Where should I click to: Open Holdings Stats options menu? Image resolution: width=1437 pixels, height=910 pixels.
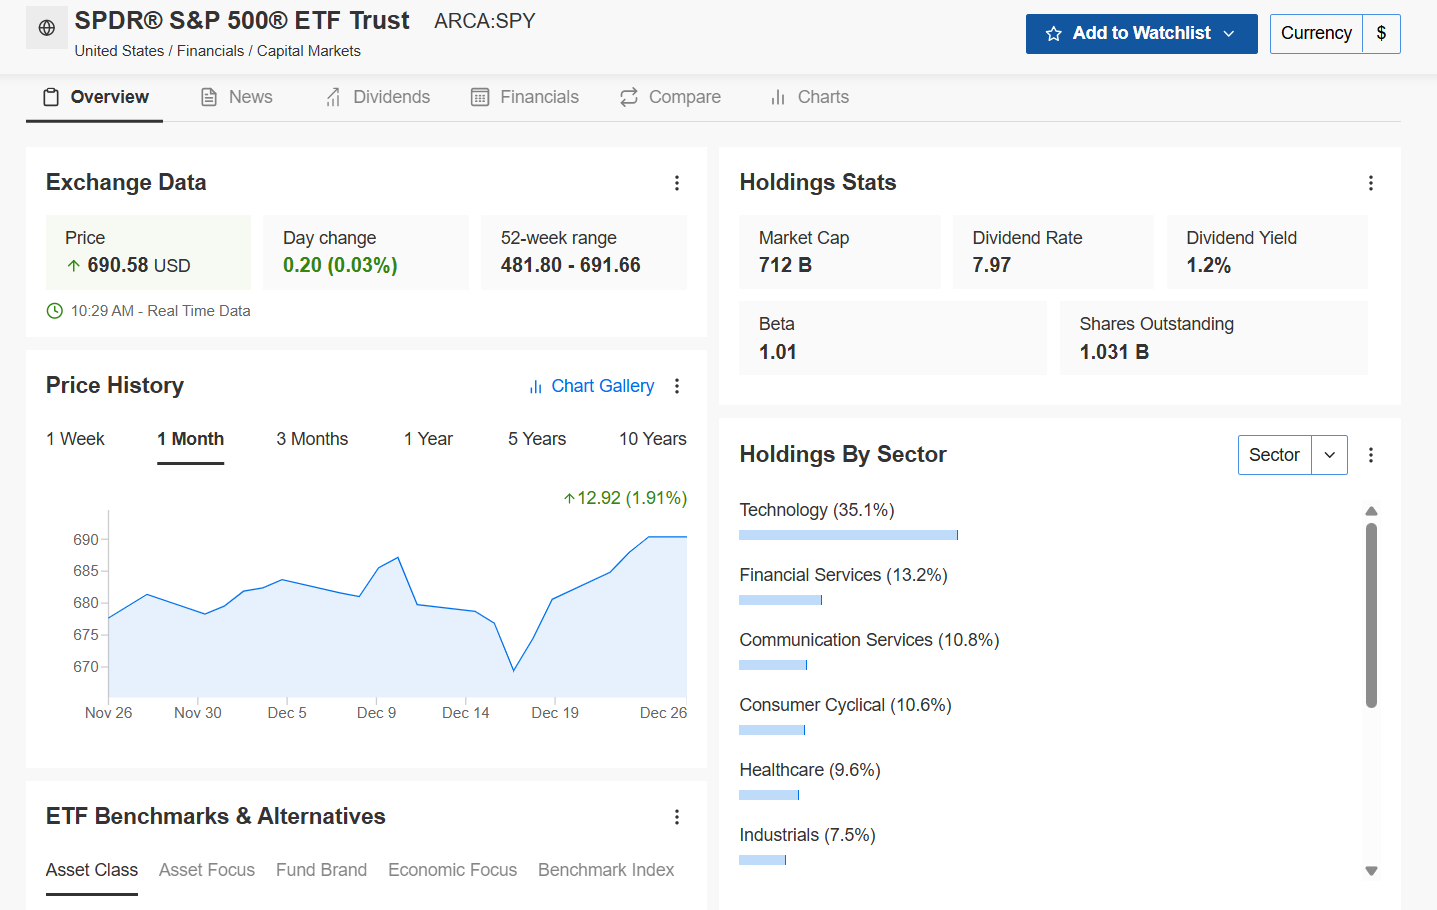(x=1371, y=183)
